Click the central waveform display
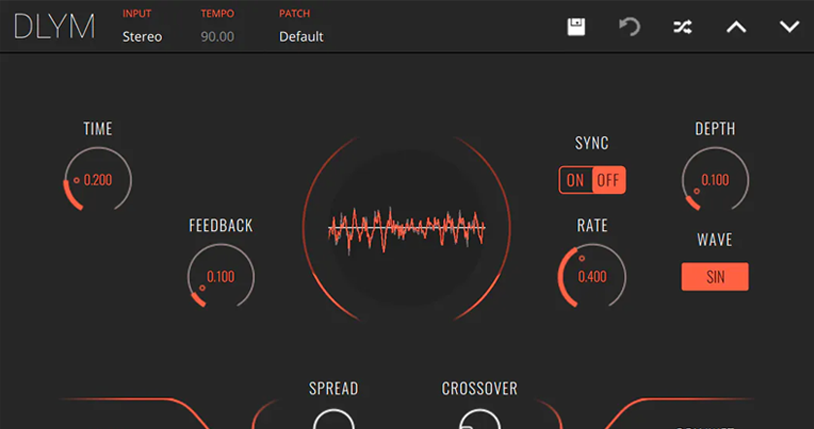Screen dimensions: 814x429 pyautogui.click(x=407, y=229)
